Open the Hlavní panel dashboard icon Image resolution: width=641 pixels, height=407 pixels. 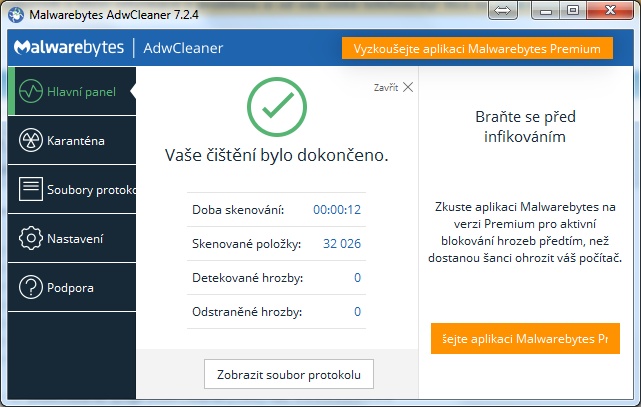[31, 91]
